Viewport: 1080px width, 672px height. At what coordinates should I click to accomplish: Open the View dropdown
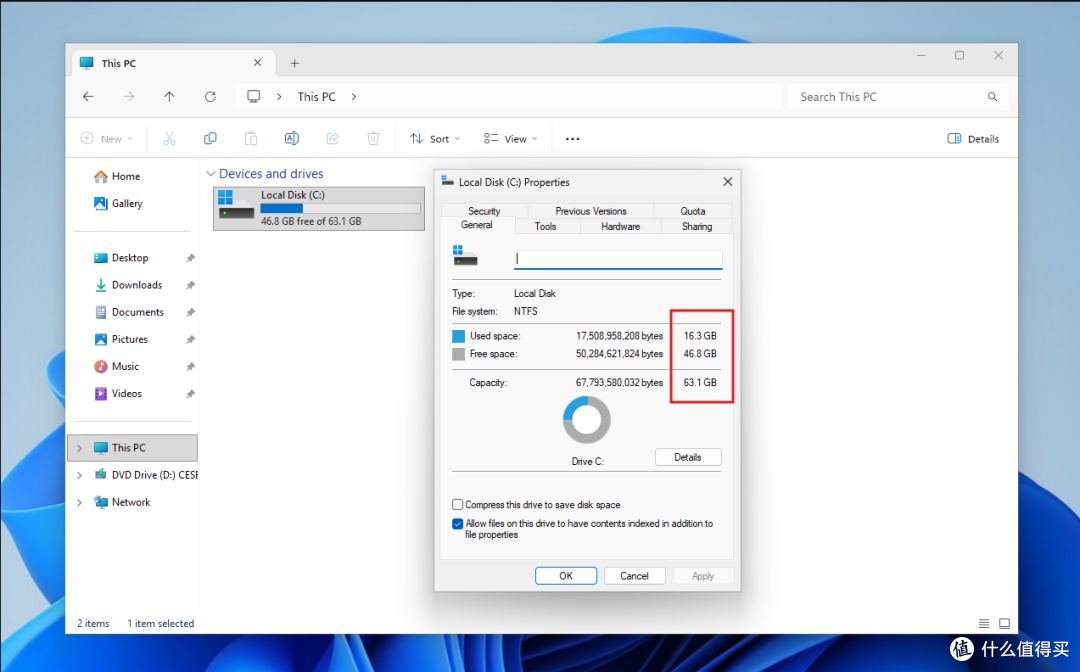pyautogui.click(x=510, y=138)
